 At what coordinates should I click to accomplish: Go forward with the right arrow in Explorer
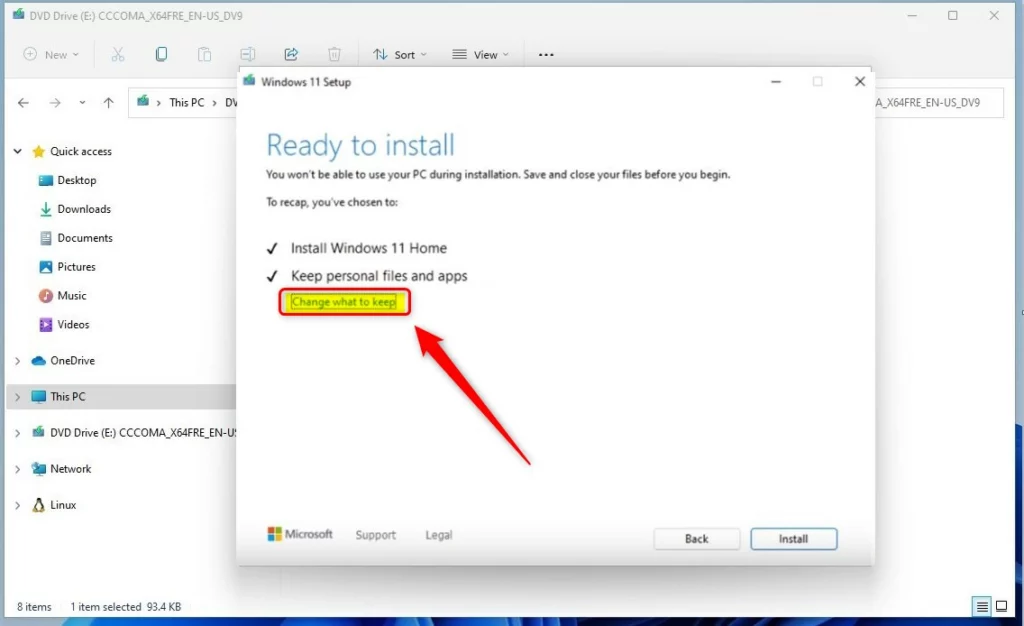point(55,102)
